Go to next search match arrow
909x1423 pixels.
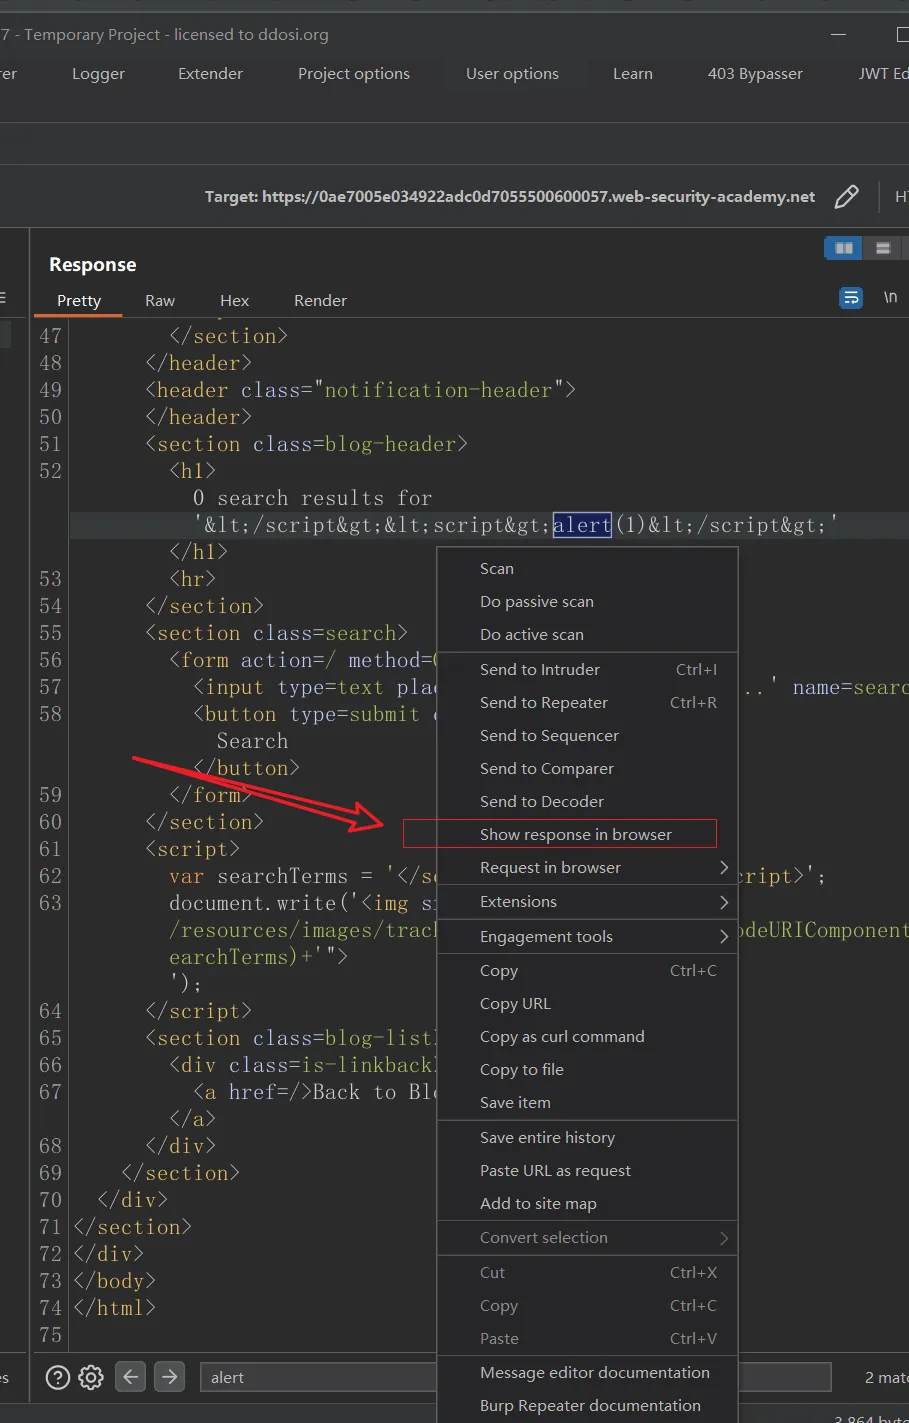click(170, 1377)
